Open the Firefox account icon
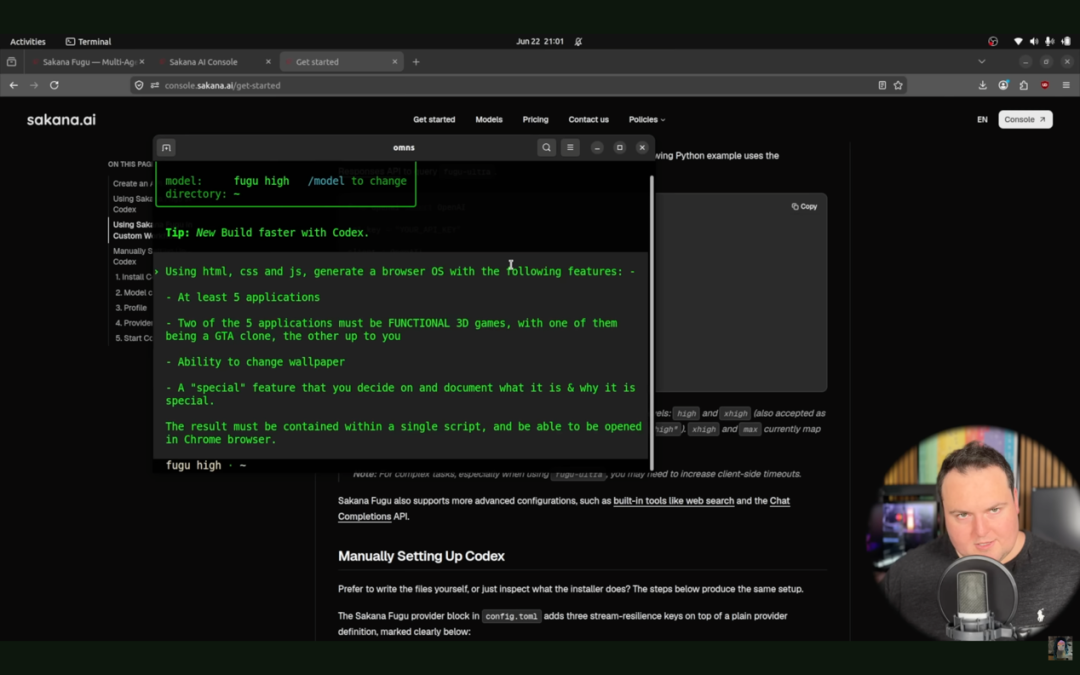The image size is (1080, 675). [x=1003, y=85]
